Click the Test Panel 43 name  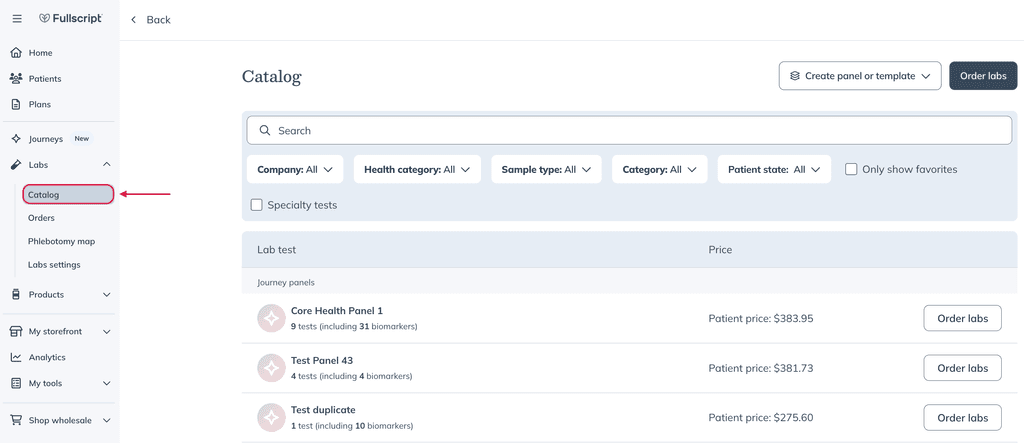[322, 361]
